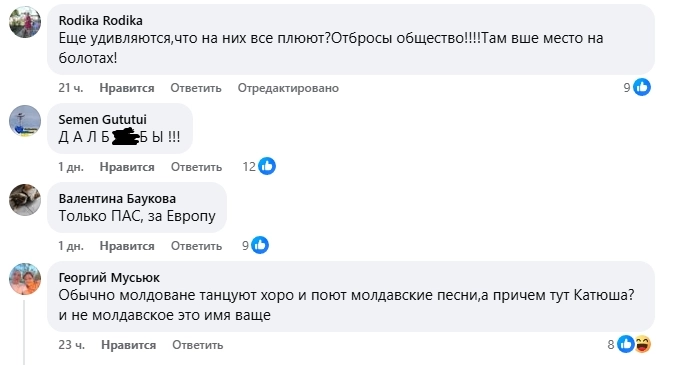Click like reaction icon on Rodika's comment
This screenshot has height=365, width=677.
(642, 87)
